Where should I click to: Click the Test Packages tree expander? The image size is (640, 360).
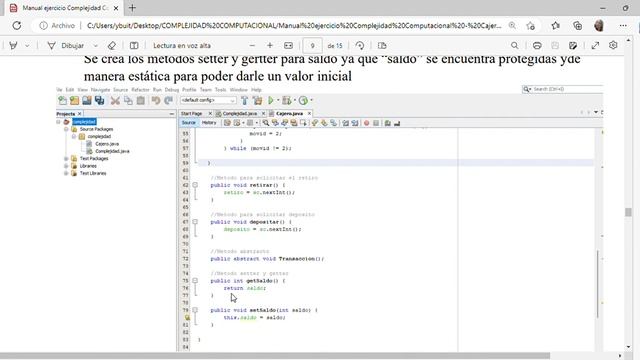tap(66, 158)
